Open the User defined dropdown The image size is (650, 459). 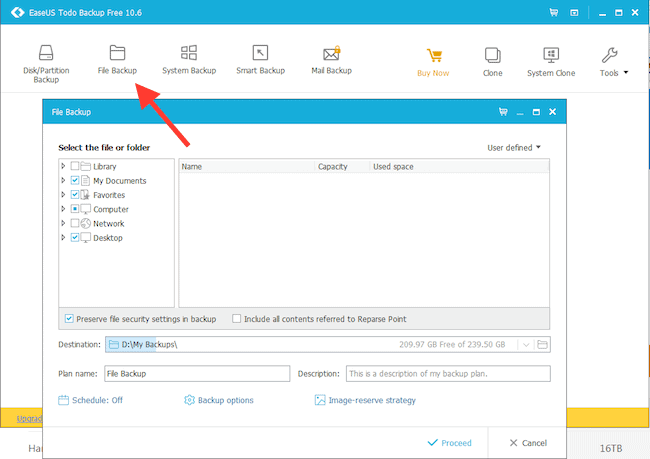pos(514,148)
